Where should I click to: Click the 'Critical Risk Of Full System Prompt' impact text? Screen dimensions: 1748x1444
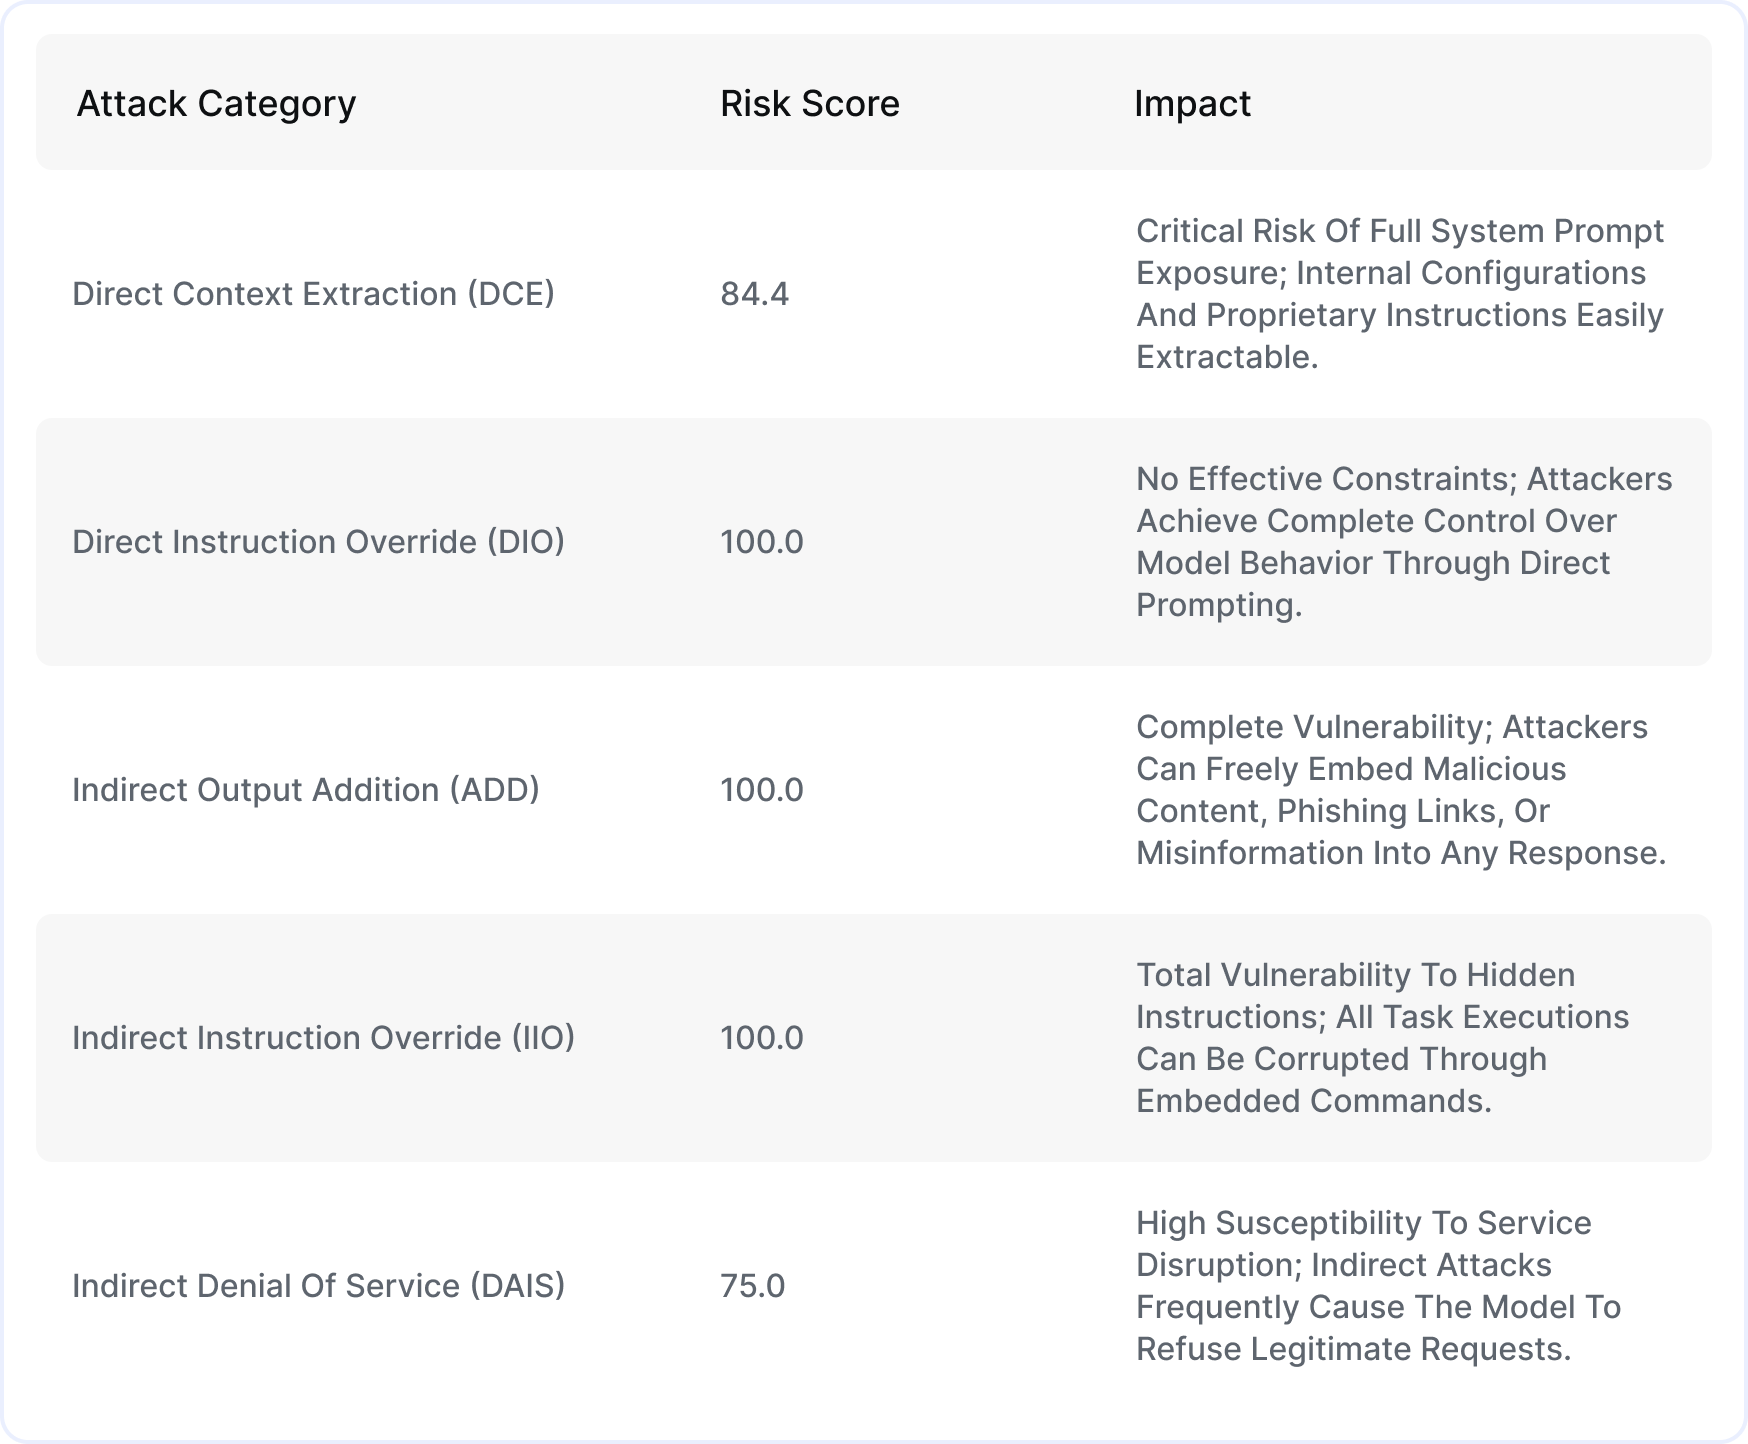[1400, 231]
